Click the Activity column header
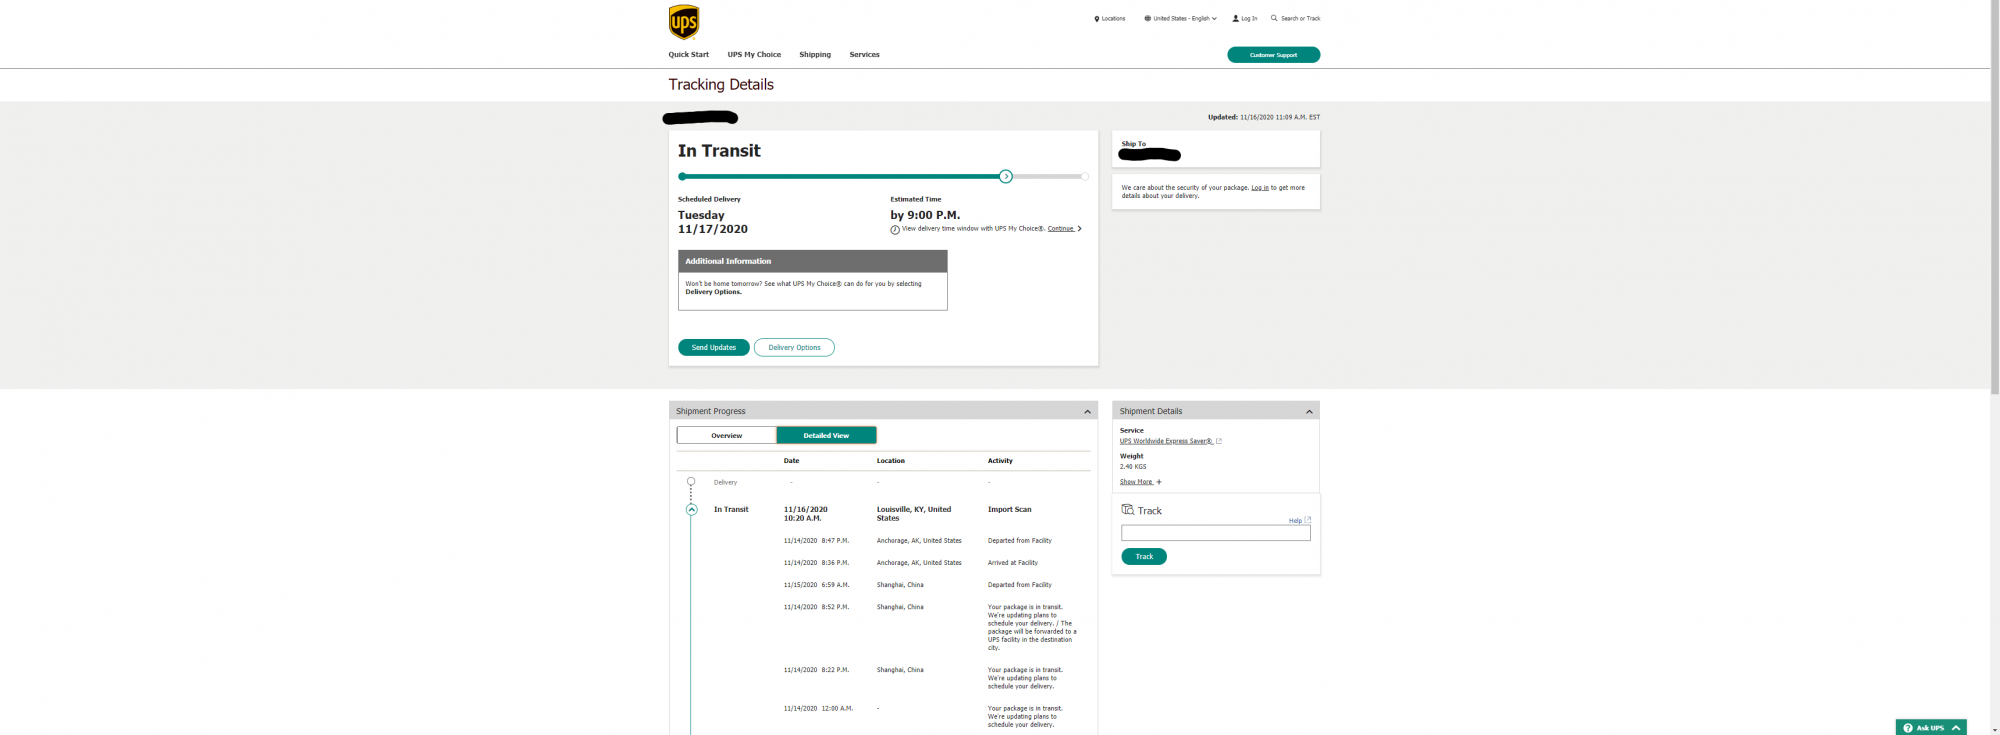The image size is (2000, 735). 1000,461
